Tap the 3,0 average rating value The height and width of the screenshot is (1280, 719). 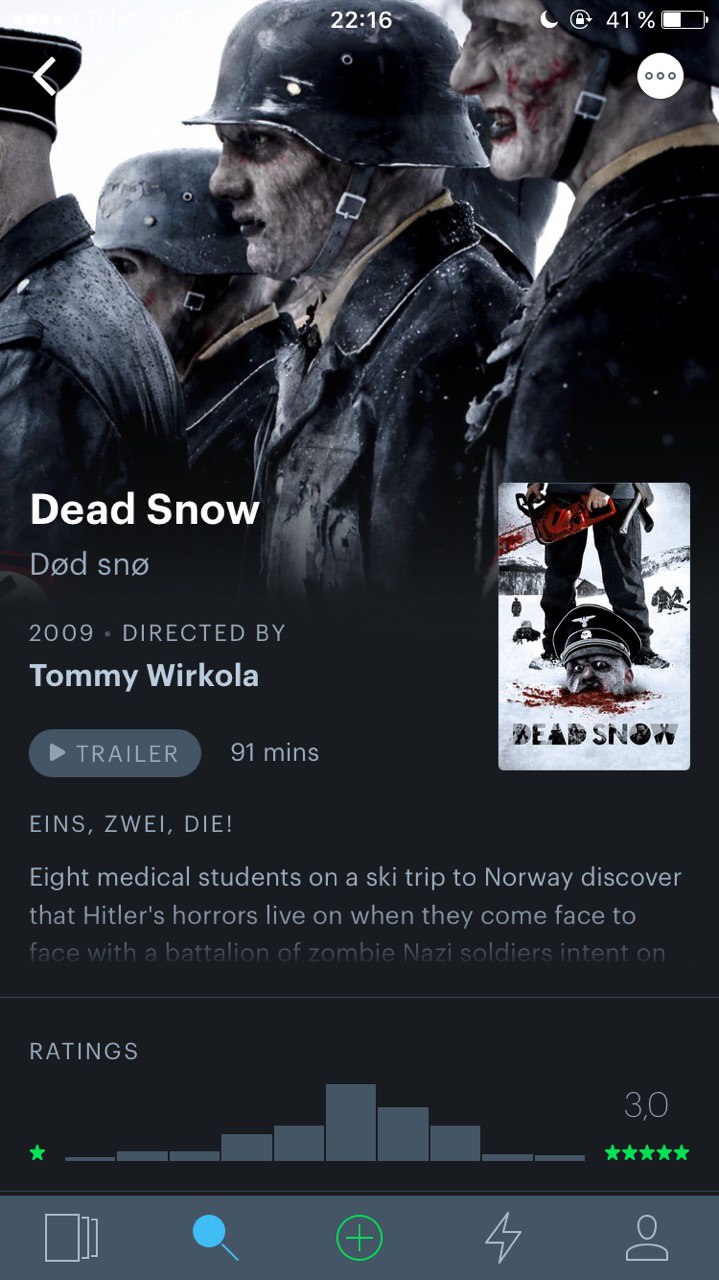coord(646,1106)
